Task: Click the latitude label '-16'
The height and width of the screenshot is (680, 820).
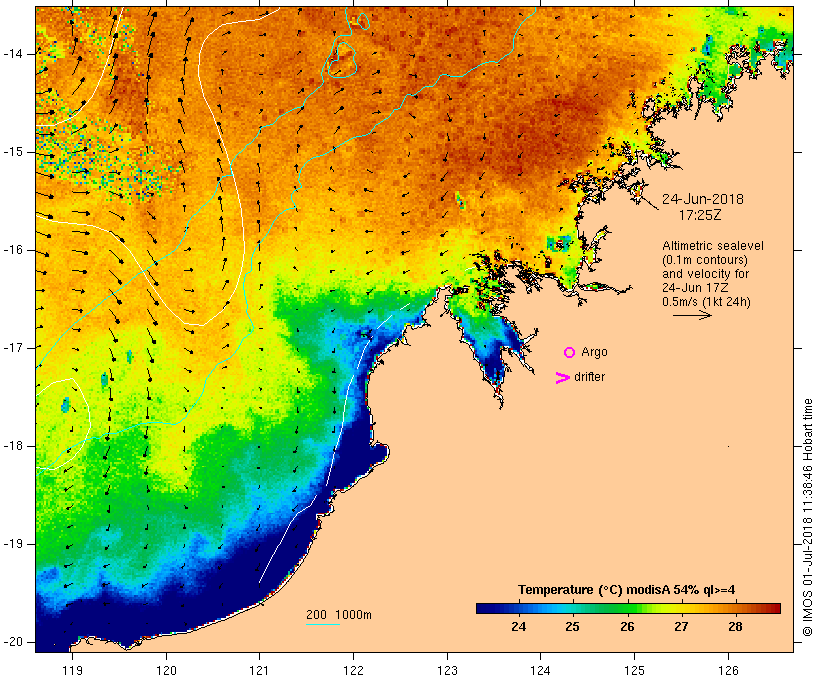Action: pos(13,250)
